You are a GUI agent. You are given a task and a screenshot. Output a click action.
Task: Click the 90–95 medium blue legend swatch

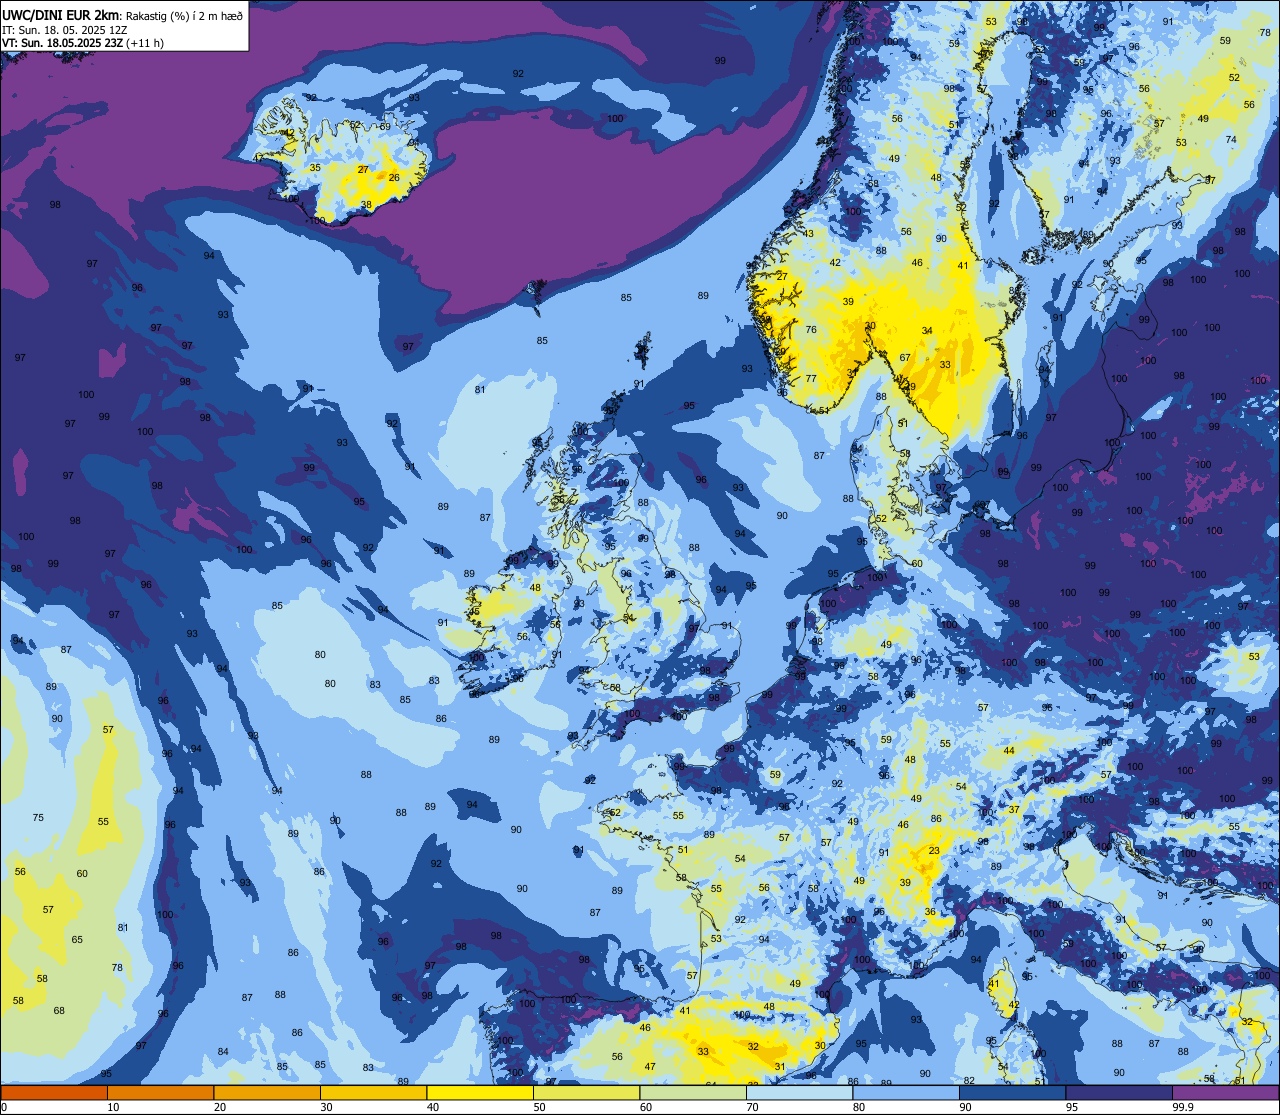(1012, 1092)
